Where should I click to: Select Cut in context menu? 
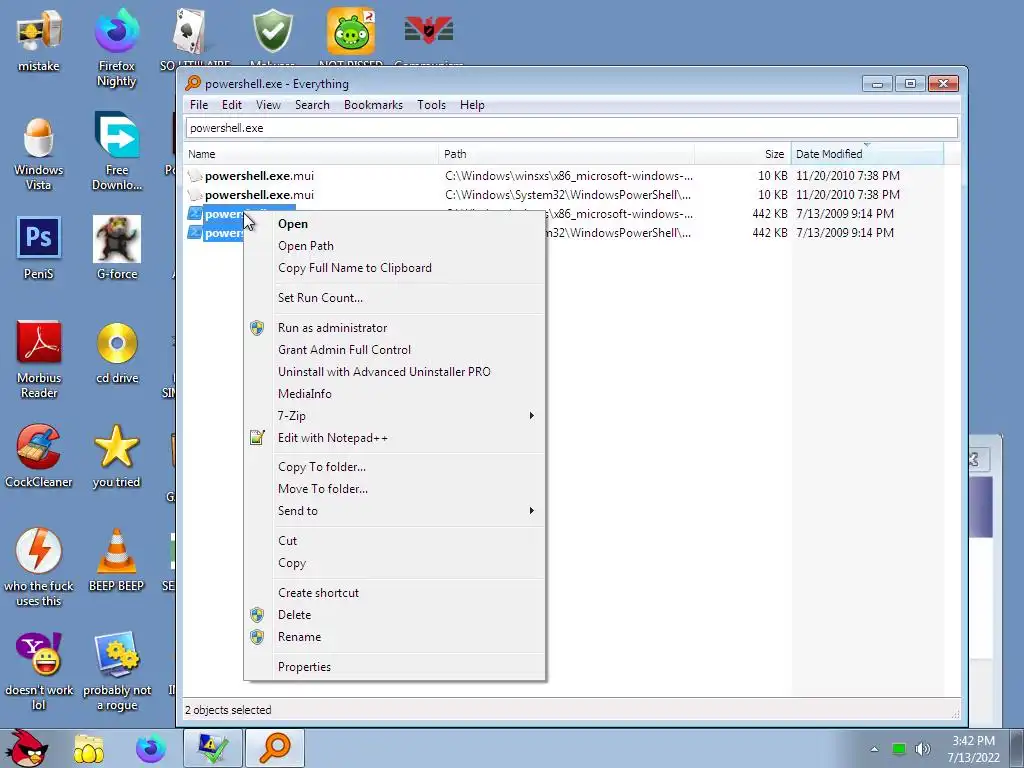pyautogui.click(x=395, y=541)
